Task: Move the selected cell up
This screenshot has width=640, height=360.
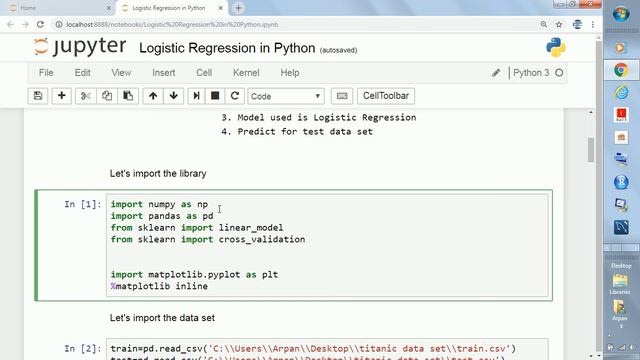Action: 153,96
